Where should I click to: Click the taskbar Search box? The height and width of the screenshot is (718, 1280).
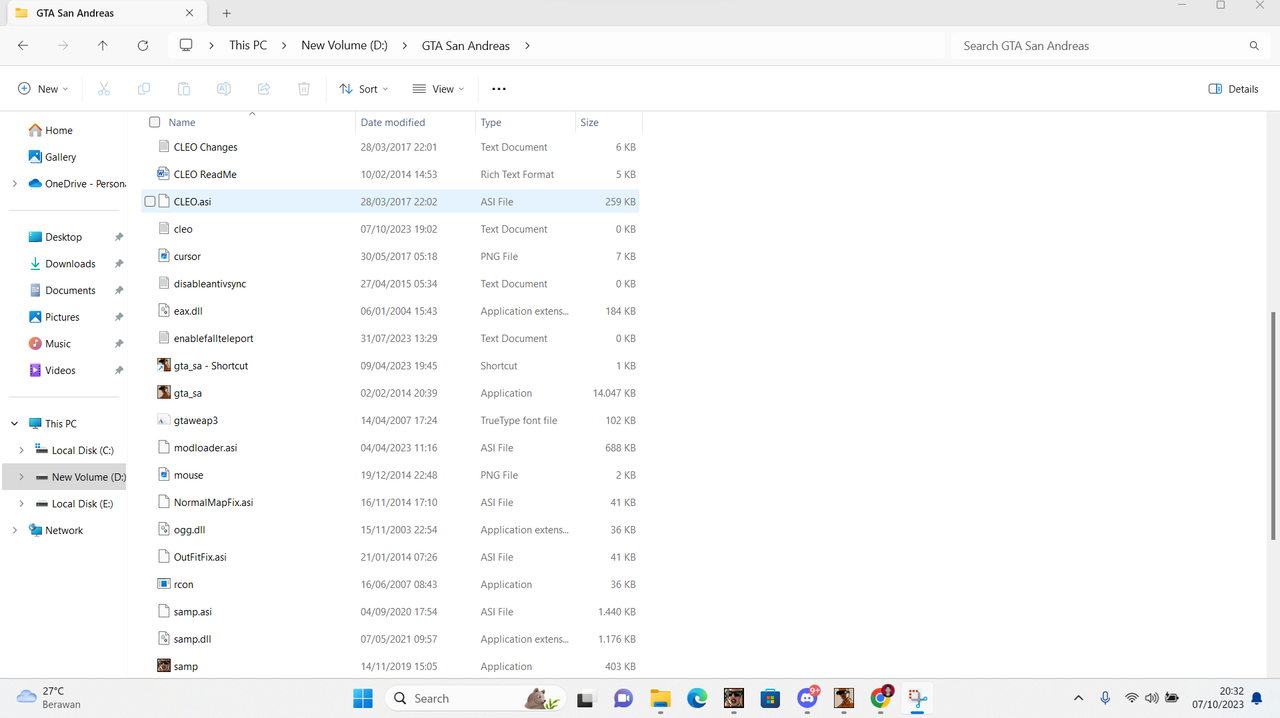click(474, 698)
